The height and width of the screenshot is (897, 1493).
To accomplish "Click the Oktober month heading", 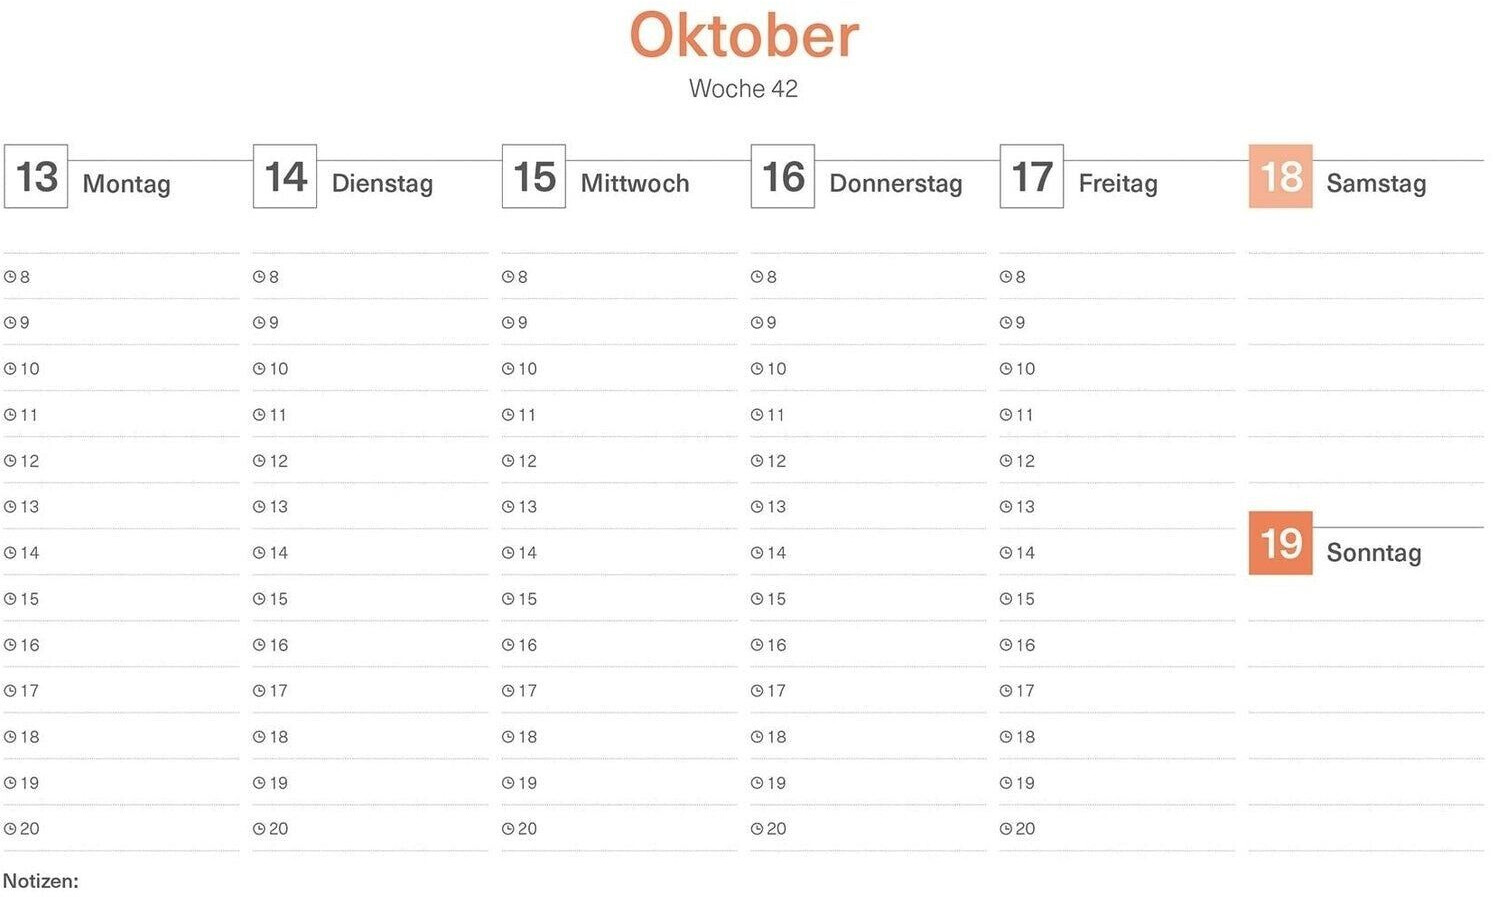I will click(x=744, y=36).
